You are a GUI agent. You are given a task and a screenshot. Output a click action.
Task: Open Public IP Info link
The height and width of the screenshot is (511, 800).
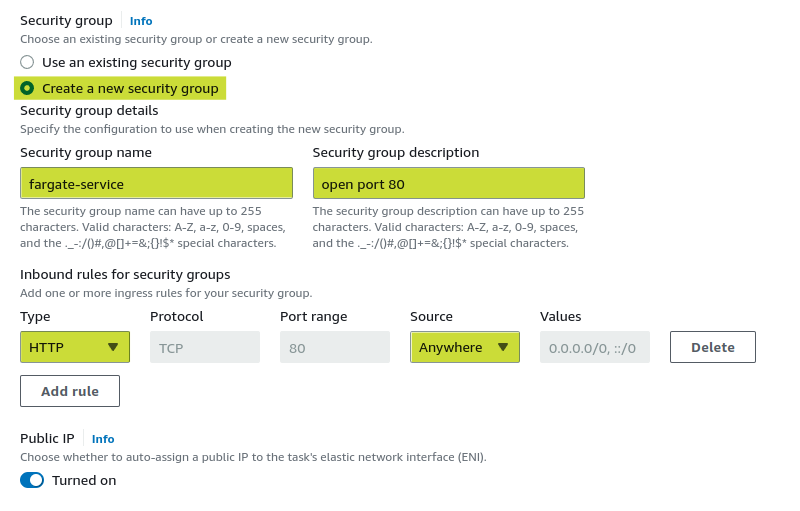103,439
